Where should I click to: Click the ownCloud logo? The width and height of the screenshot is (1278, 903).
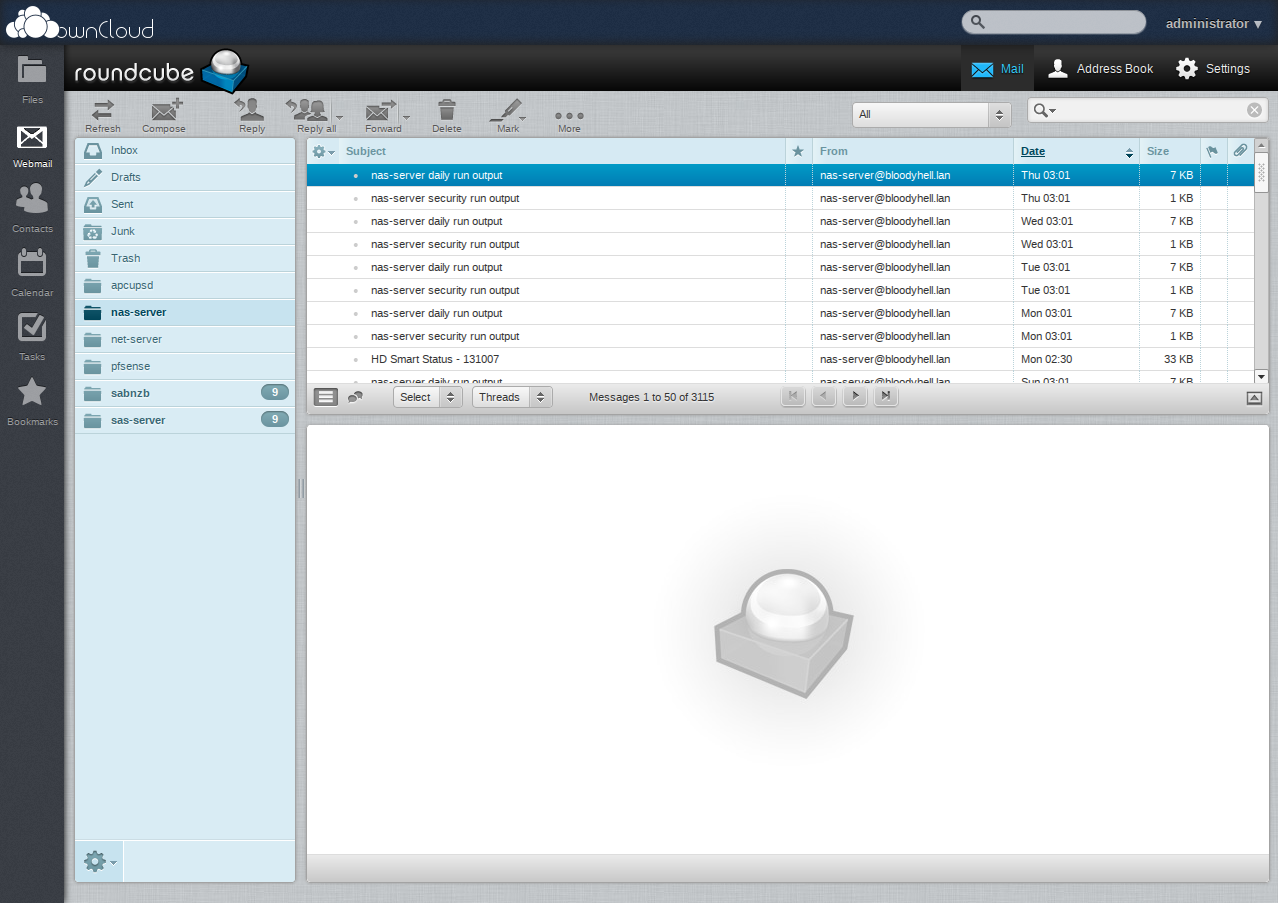click(80, 22)
